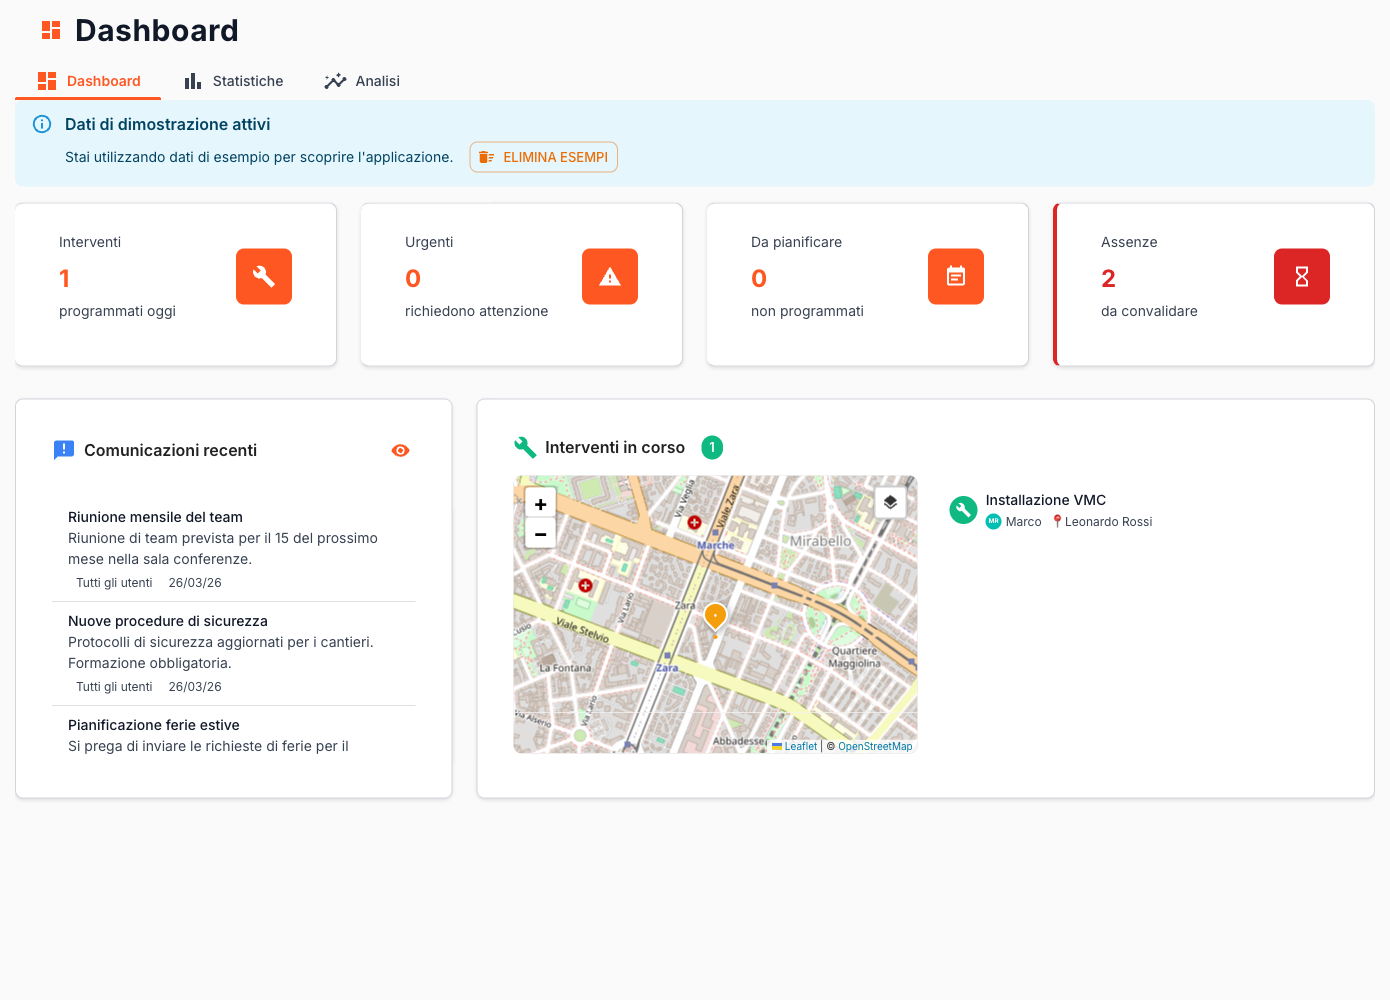Open the Riunione mensile del team message

coord(155,517)
